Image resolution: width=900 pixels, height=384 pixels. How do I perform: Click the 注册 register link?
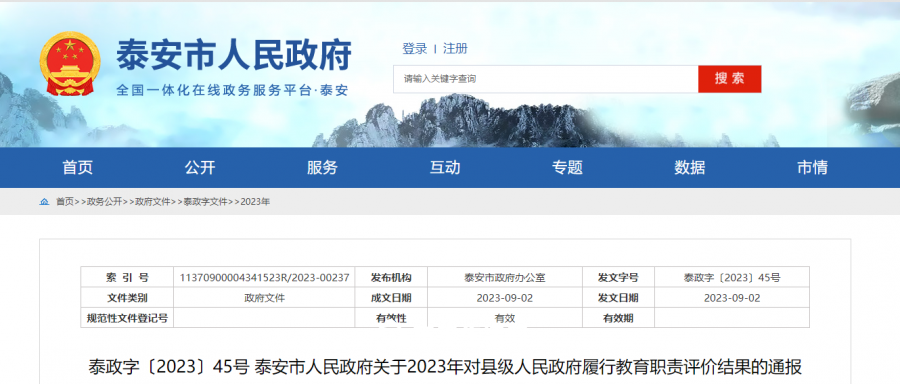(455, 49)
